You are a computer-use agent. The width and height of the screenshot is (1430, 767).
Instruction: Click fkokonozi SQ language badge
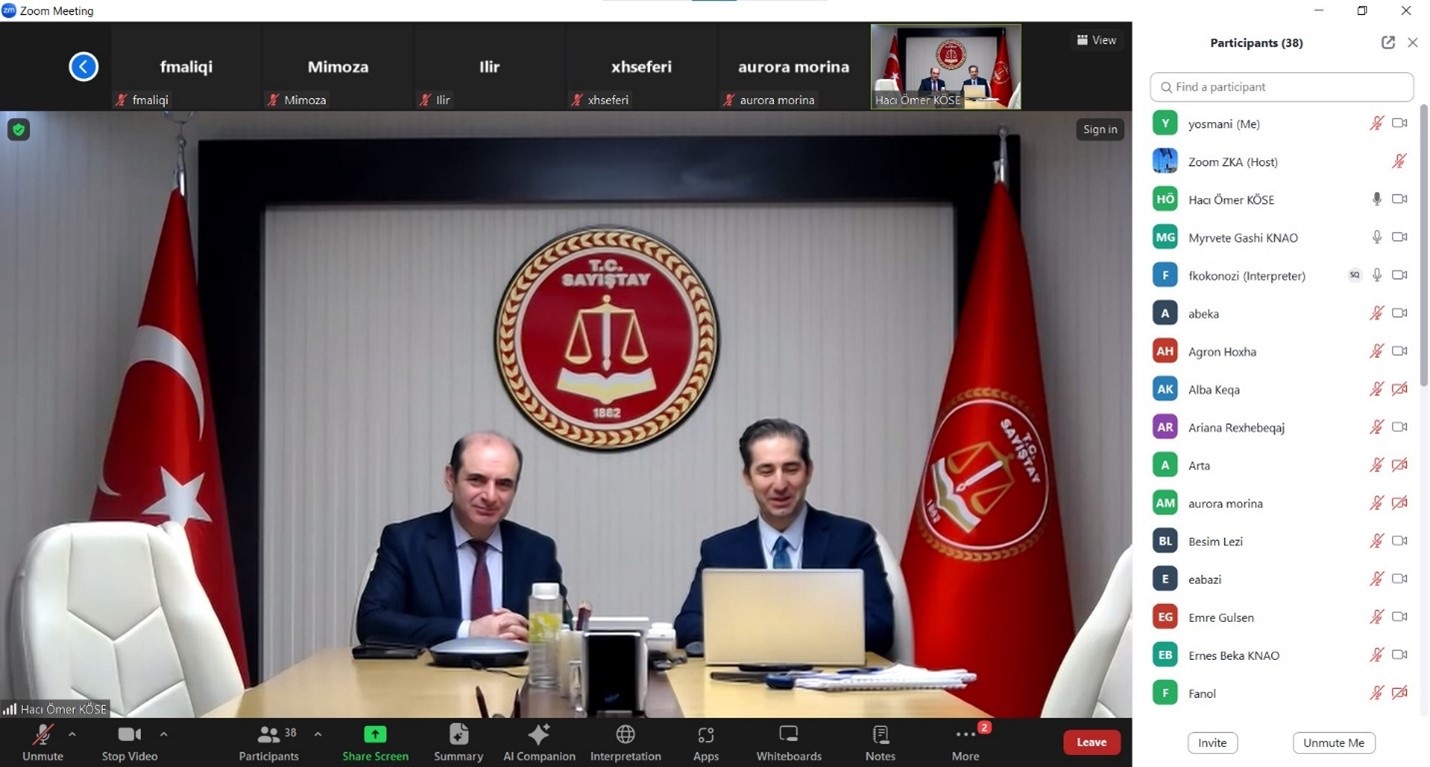click(1355, 275)
